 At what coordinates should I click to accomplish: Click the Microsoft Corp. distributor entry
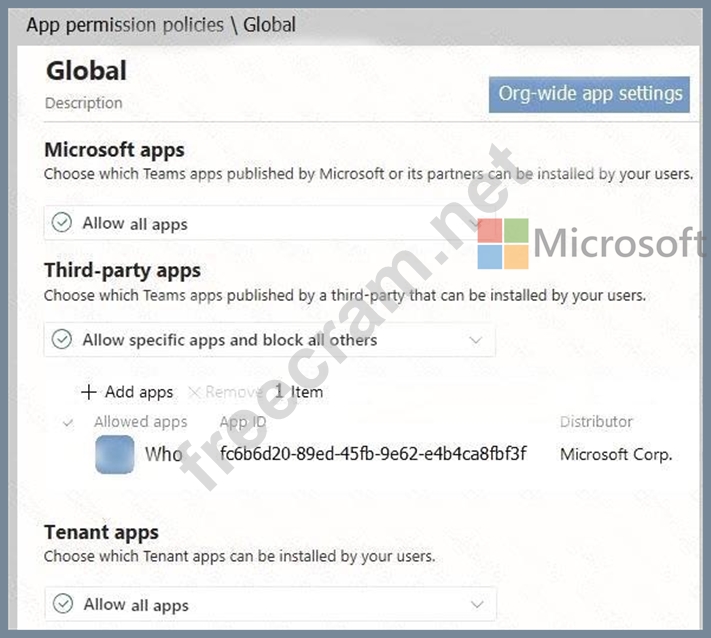click(616, 454)
